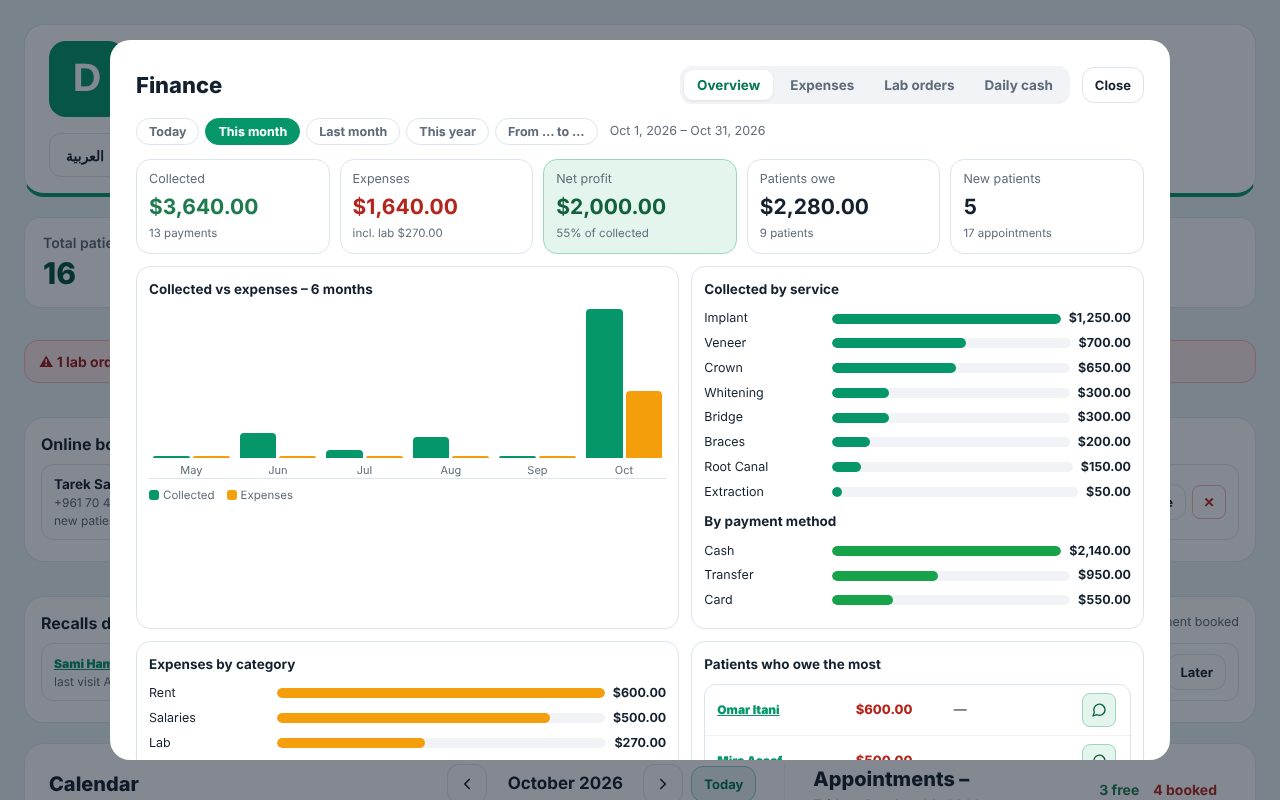Click the lab order warning triangle icon
The image size is (1280, 800).
point(46,362)
